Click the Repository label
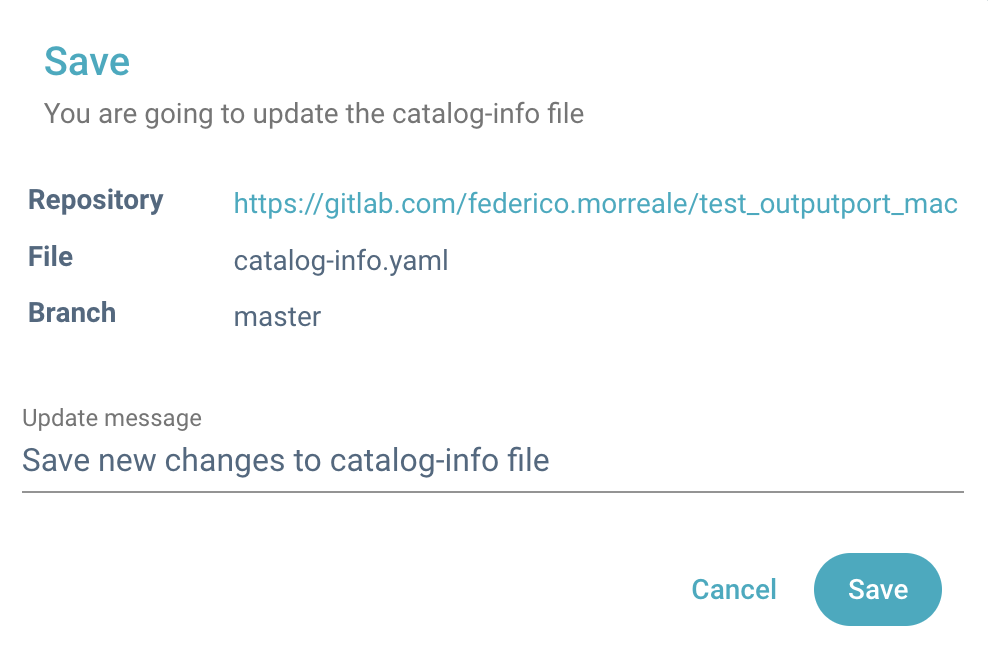This screenshot has width=988, height=671. [96, 200]
